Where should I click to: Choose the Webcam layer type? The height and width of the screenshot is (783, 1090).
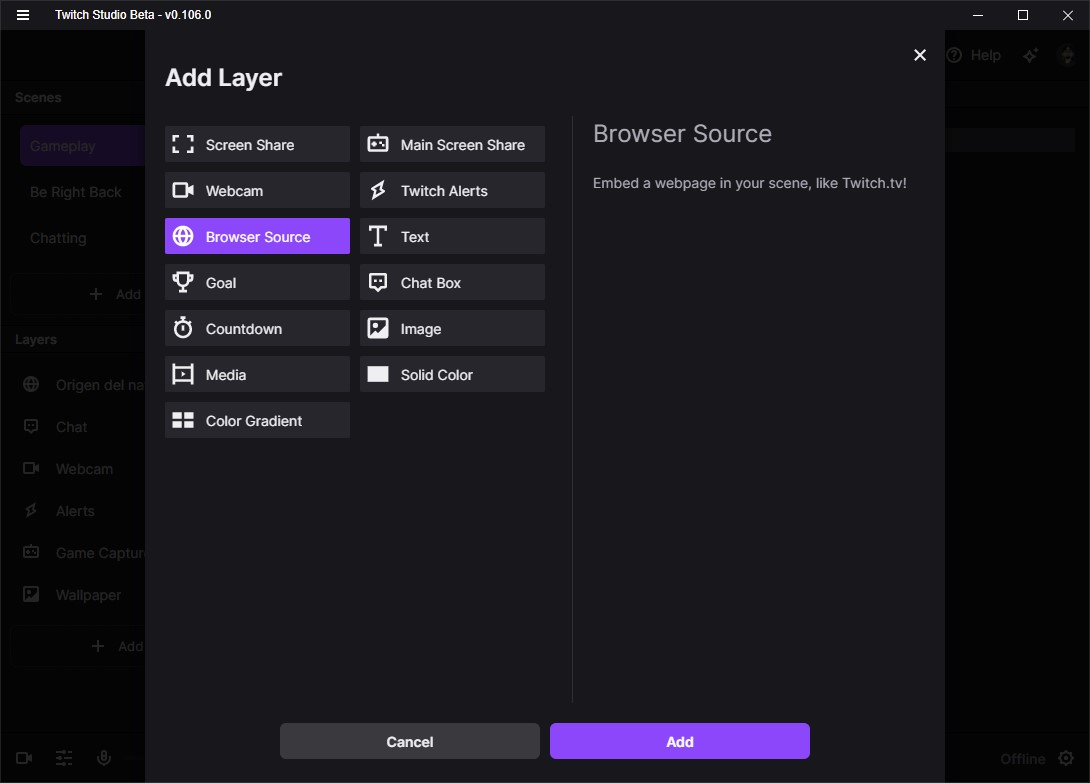(257, 191)
